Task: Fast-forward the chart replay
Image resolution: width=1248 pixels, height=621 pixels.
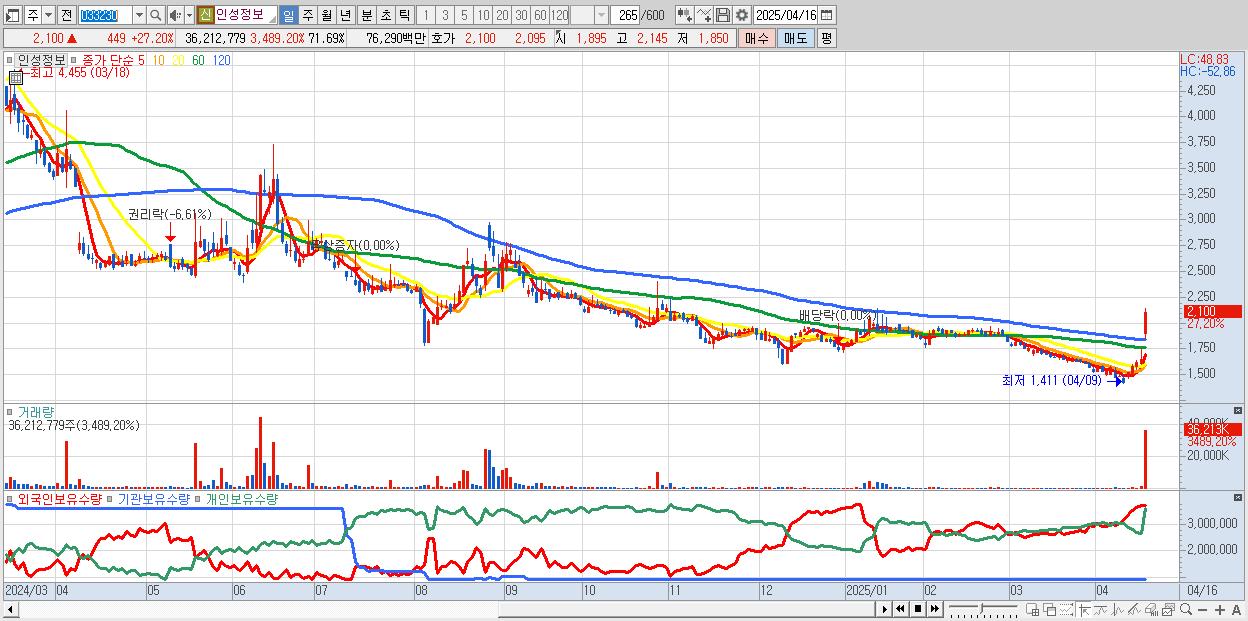Action: [x=934, y=609]
